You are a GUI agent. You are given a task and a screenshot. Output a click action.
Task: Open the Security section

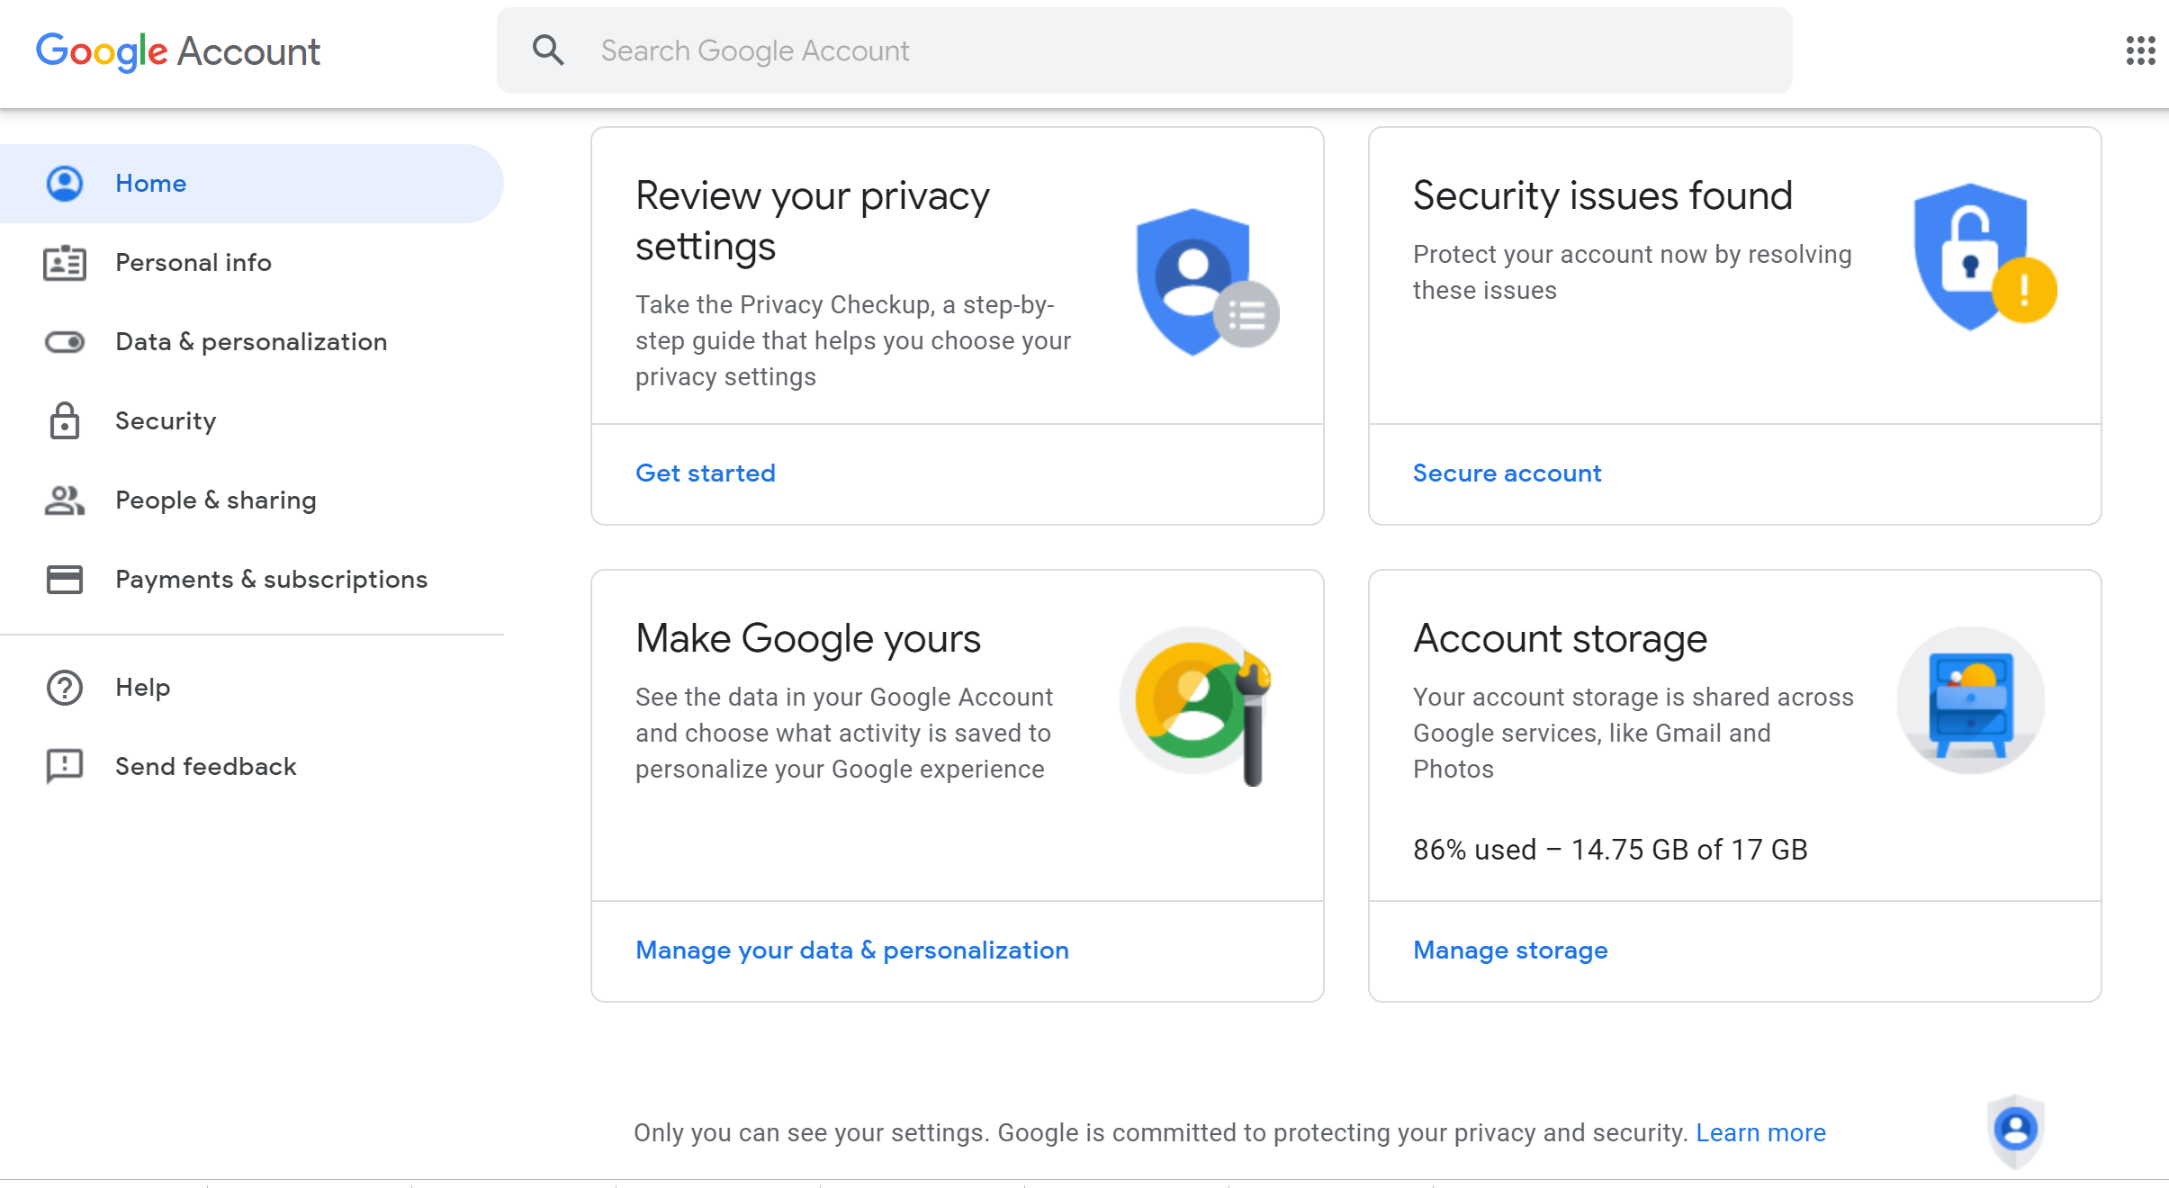(251, 421)
